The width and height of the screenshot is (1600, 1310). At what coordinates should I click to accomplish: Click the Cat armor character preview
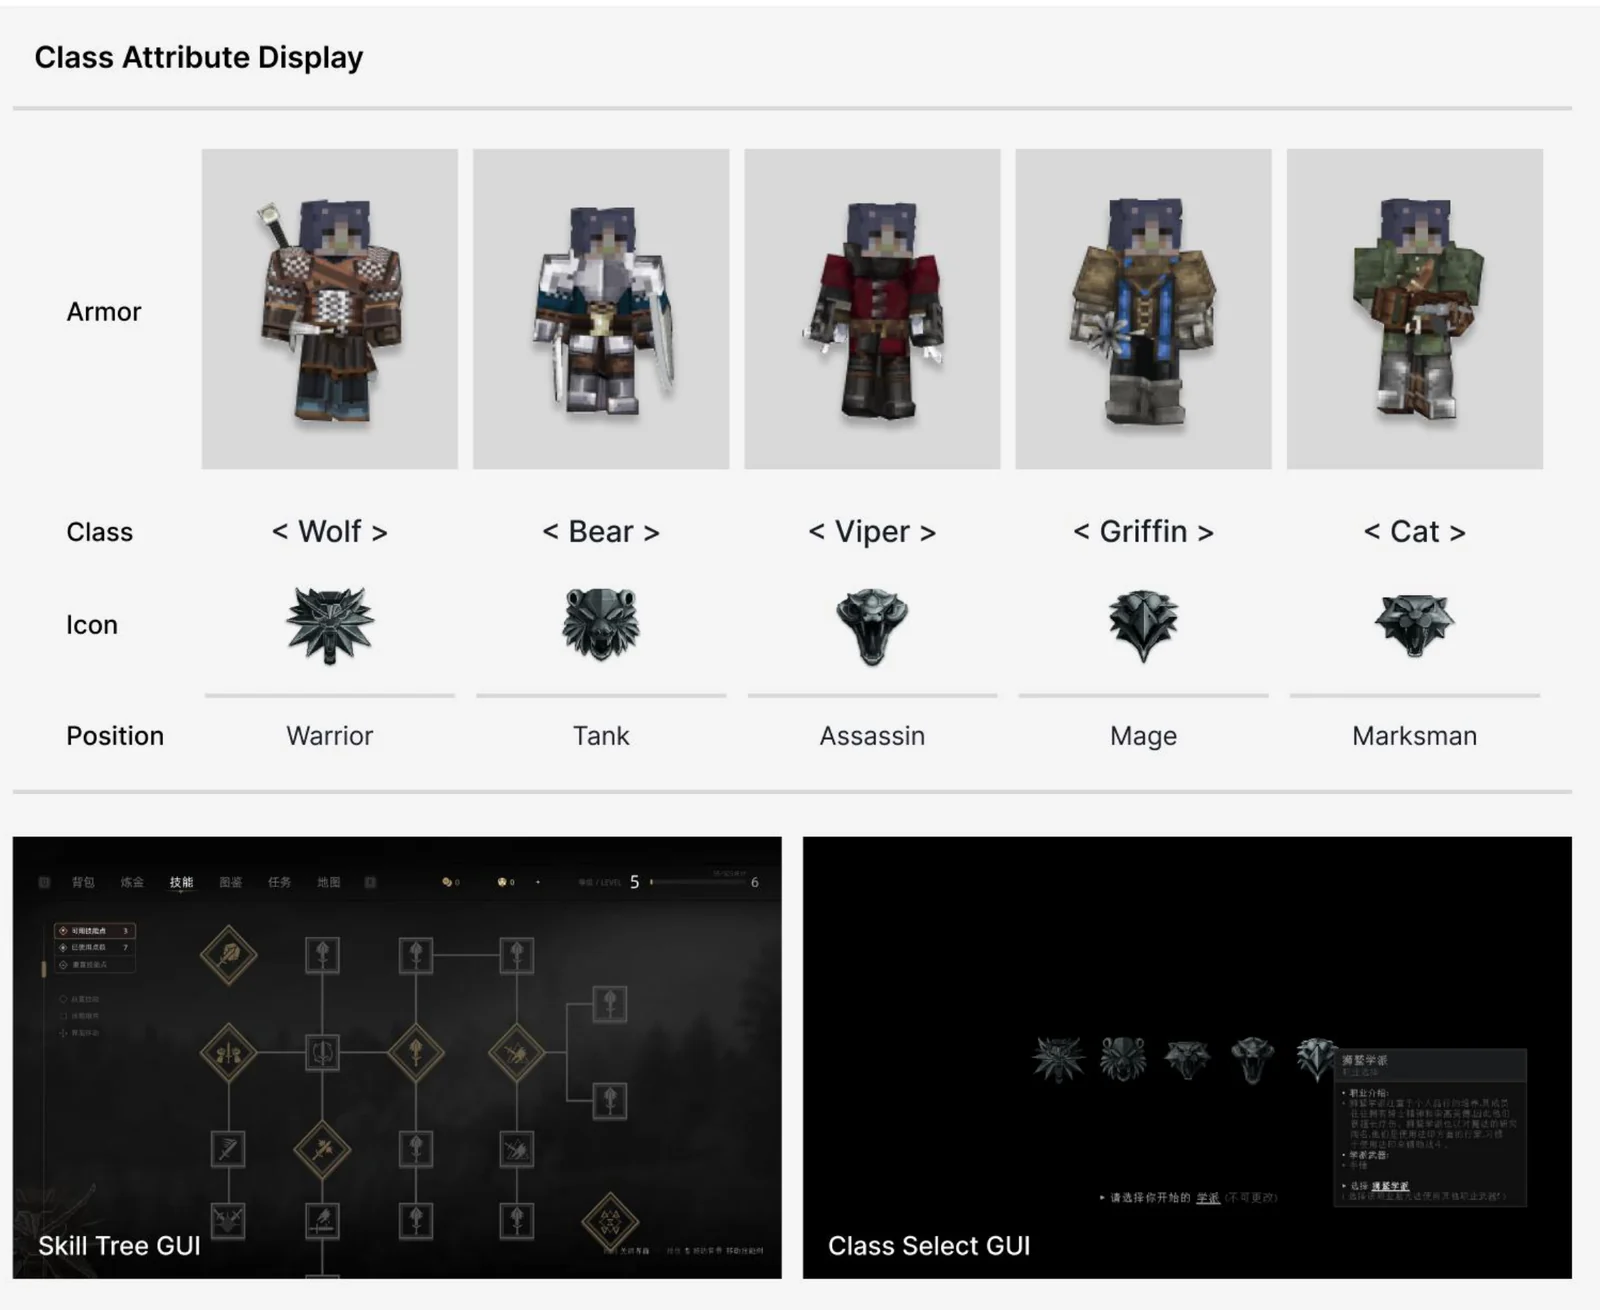coord(1415,309)
